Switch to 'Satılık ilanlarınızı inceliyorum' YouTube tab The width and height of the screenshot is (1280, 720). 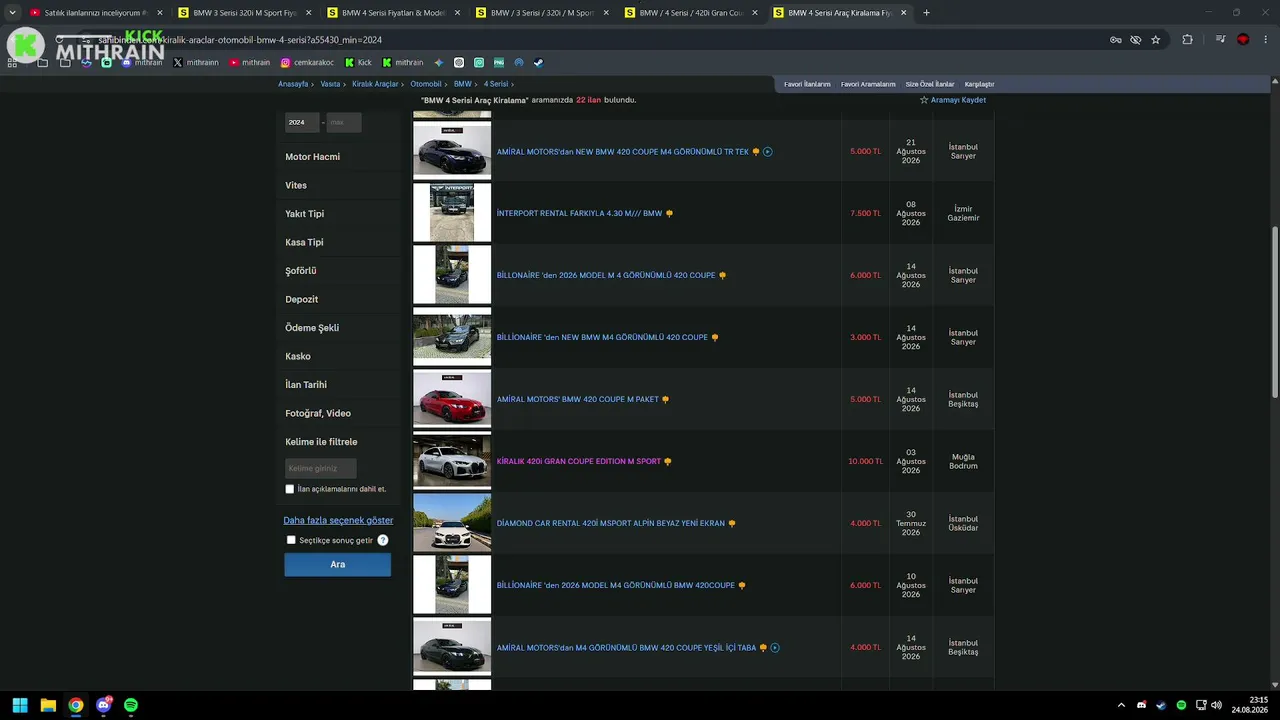(95, 13)
